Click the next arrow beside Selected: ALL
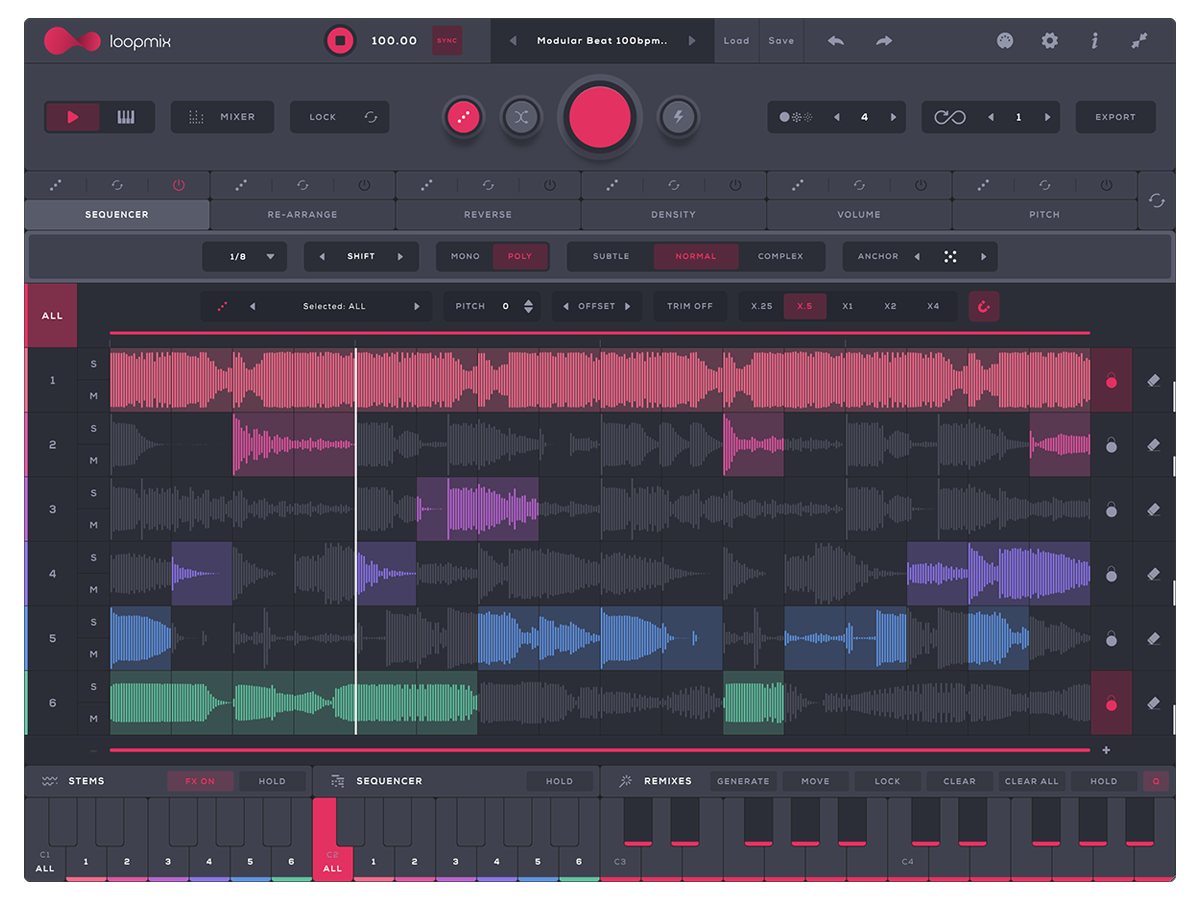Viewport: 1200px width, 900px height. 417,306
